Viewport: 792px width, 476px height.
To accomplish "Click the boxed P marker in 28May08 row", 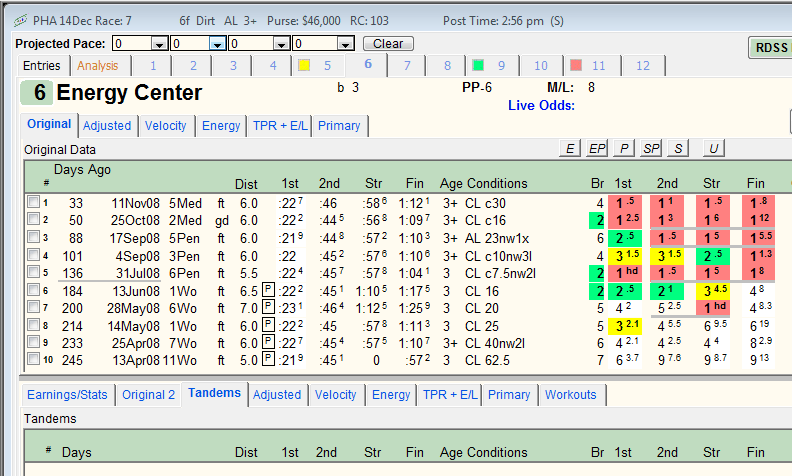I will click(x=269, y=308).
